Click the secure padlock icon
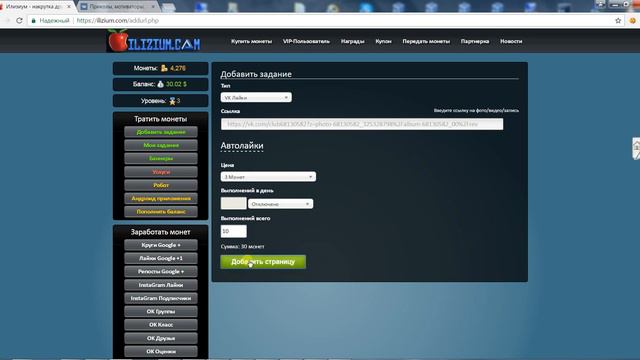Image resolution: width=640 pixels, height=360 pixels. tap(33, 20)
